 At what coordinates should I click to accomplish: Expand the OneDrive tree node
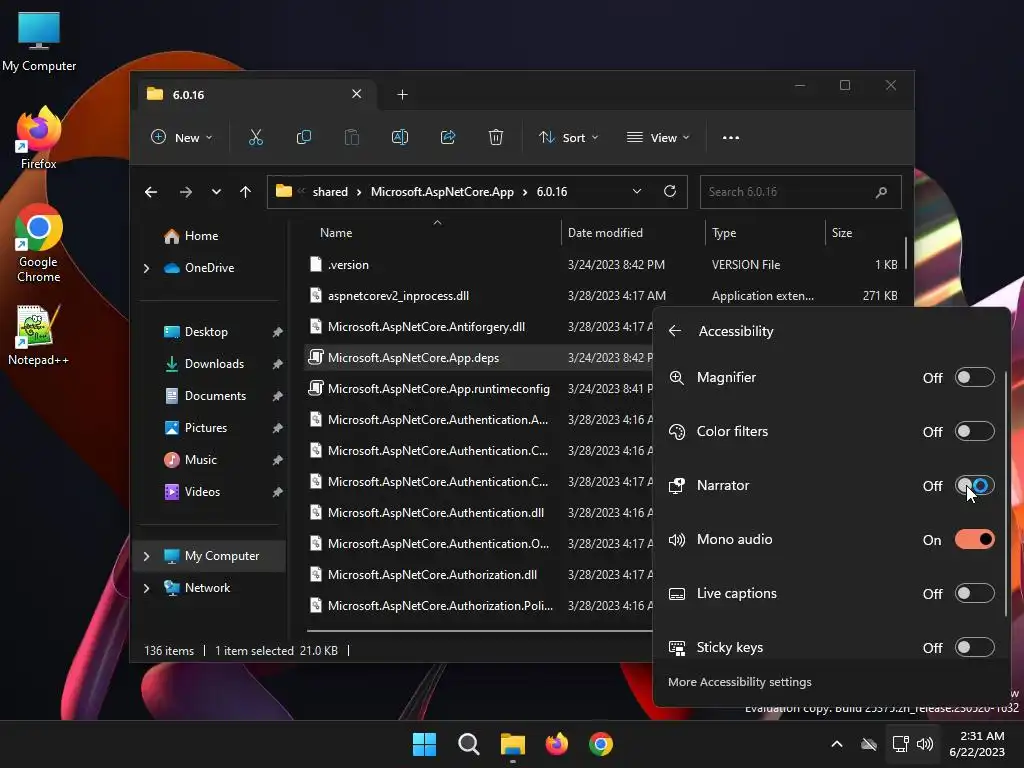click(146, 268)
